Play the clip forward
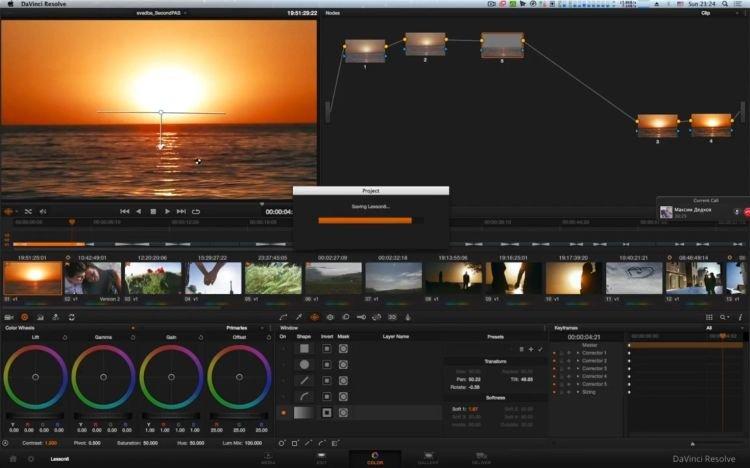This screenshot has width=750, height=468. tap(167, 211)
